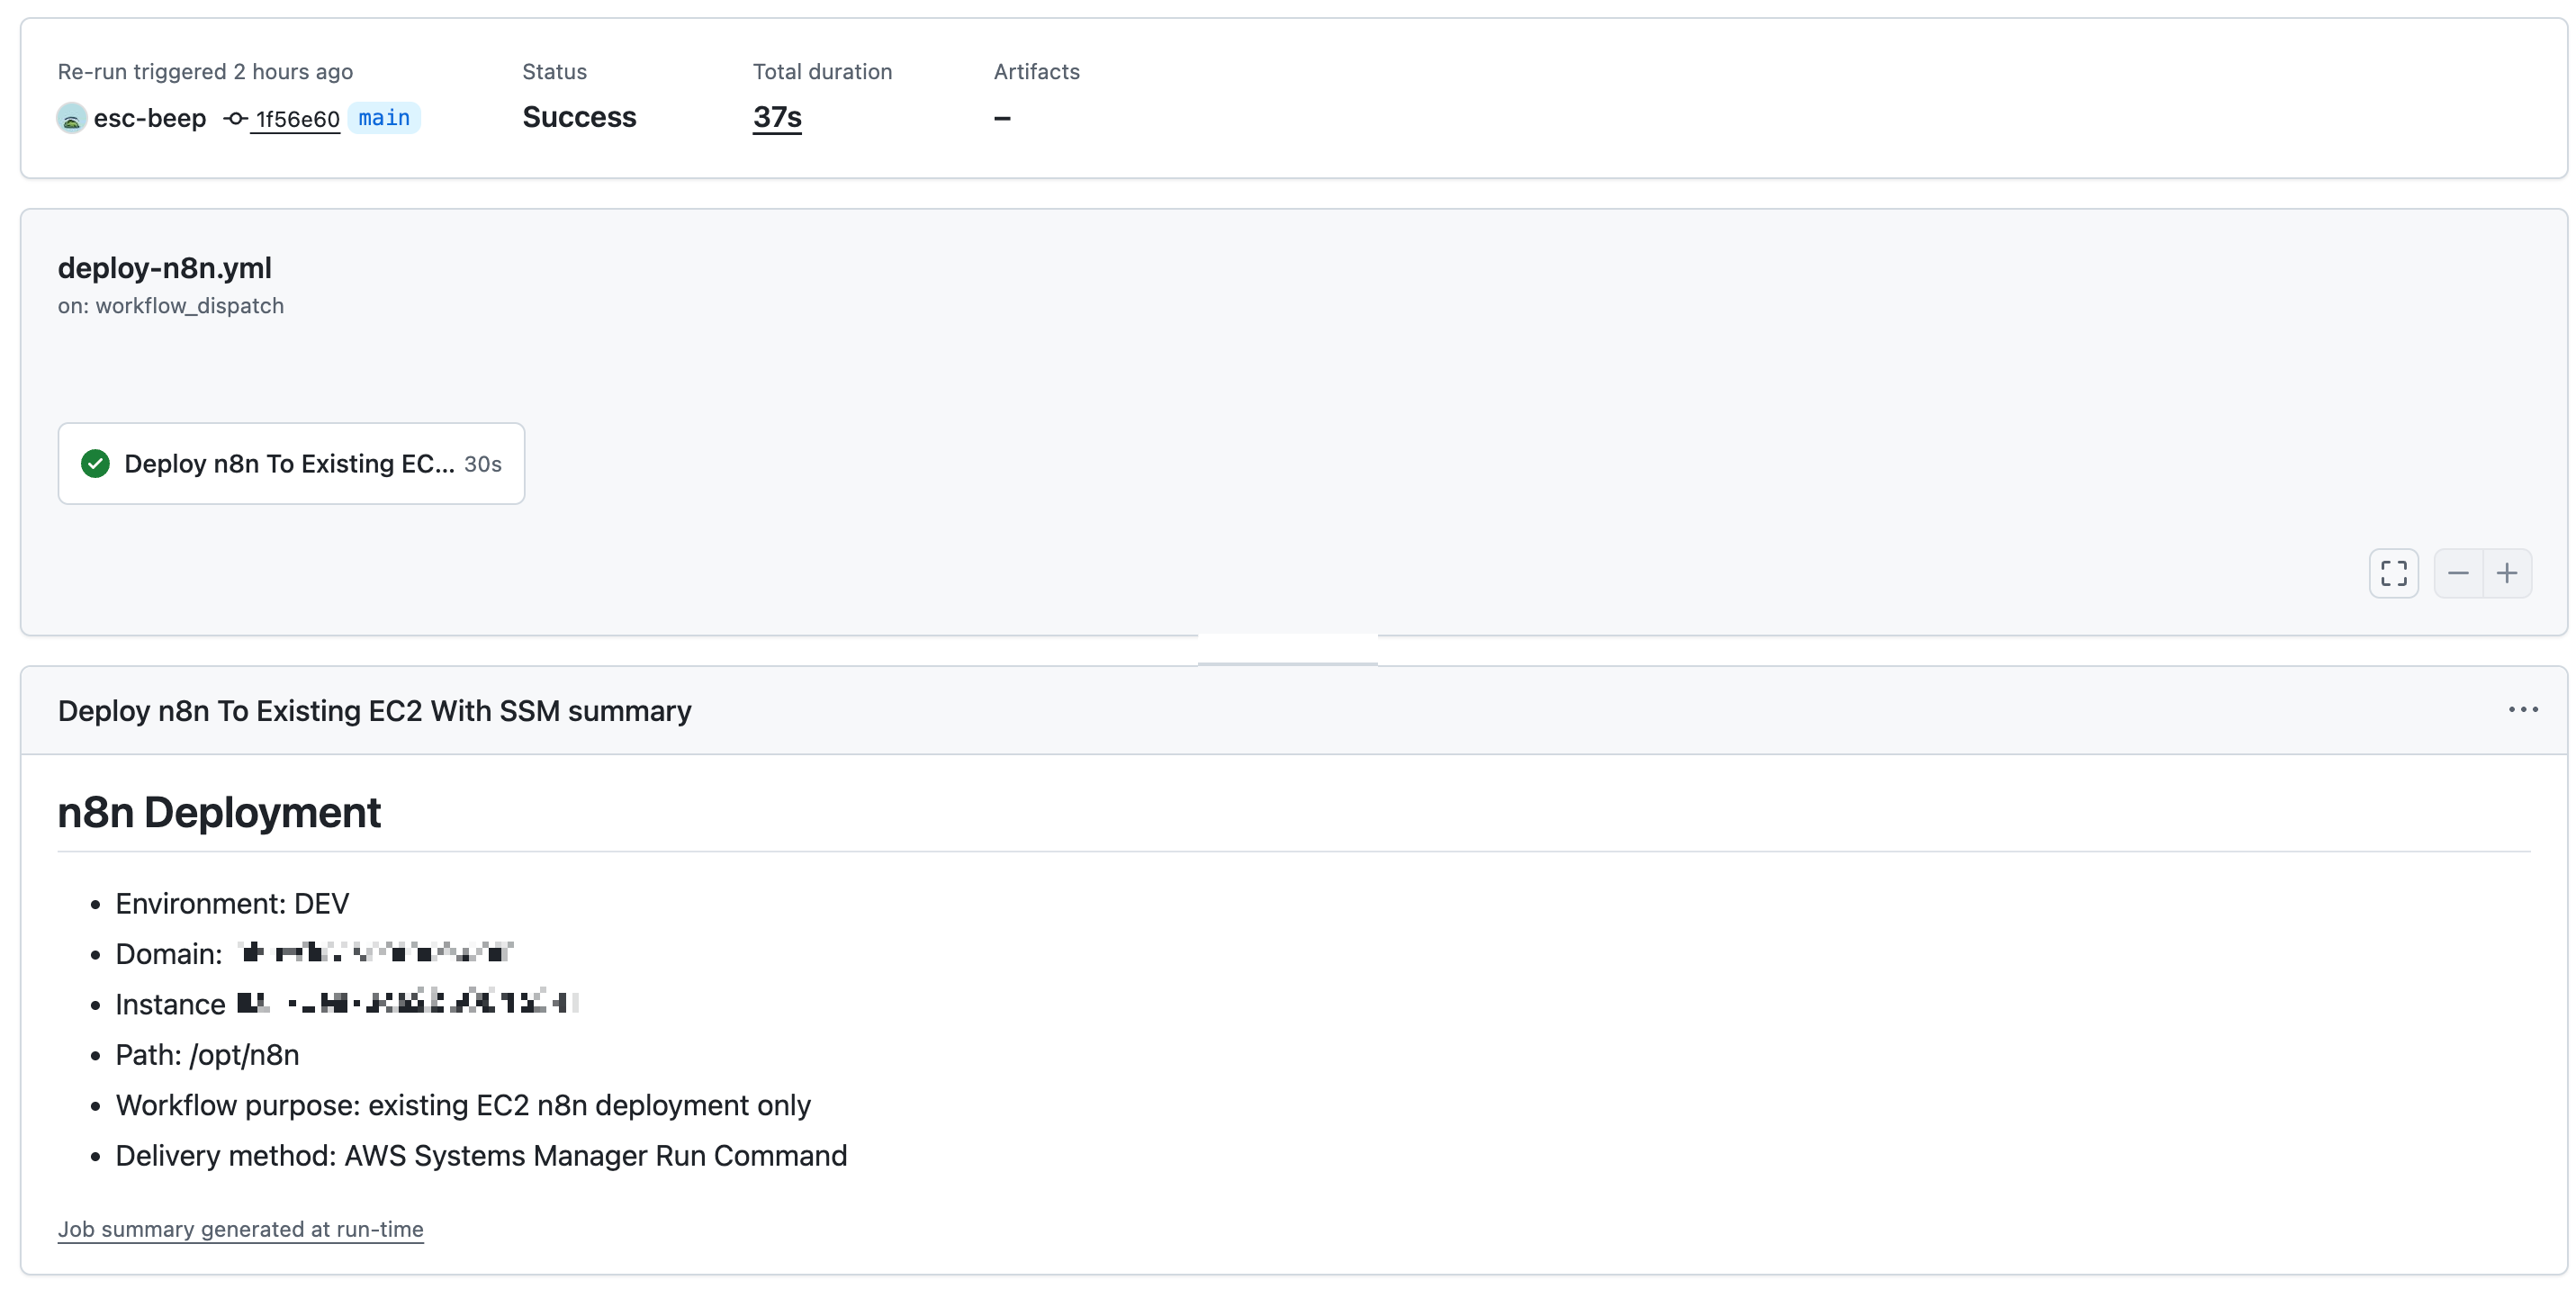The height and width of the screenshot is (1289, 2576).
Task: Select the main branch label
Action: pyautogui.click(x=384, y=118)
